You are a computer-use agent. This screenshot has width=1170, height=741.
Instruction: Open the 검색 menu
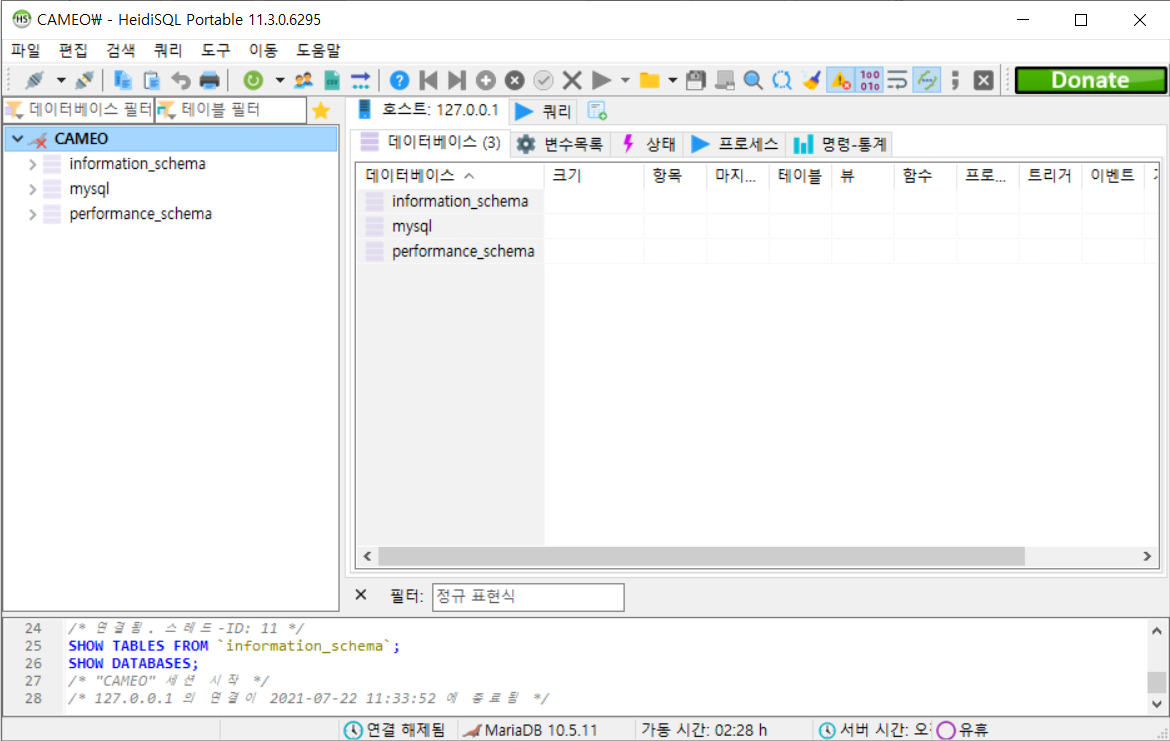click(x=121, y=50)
